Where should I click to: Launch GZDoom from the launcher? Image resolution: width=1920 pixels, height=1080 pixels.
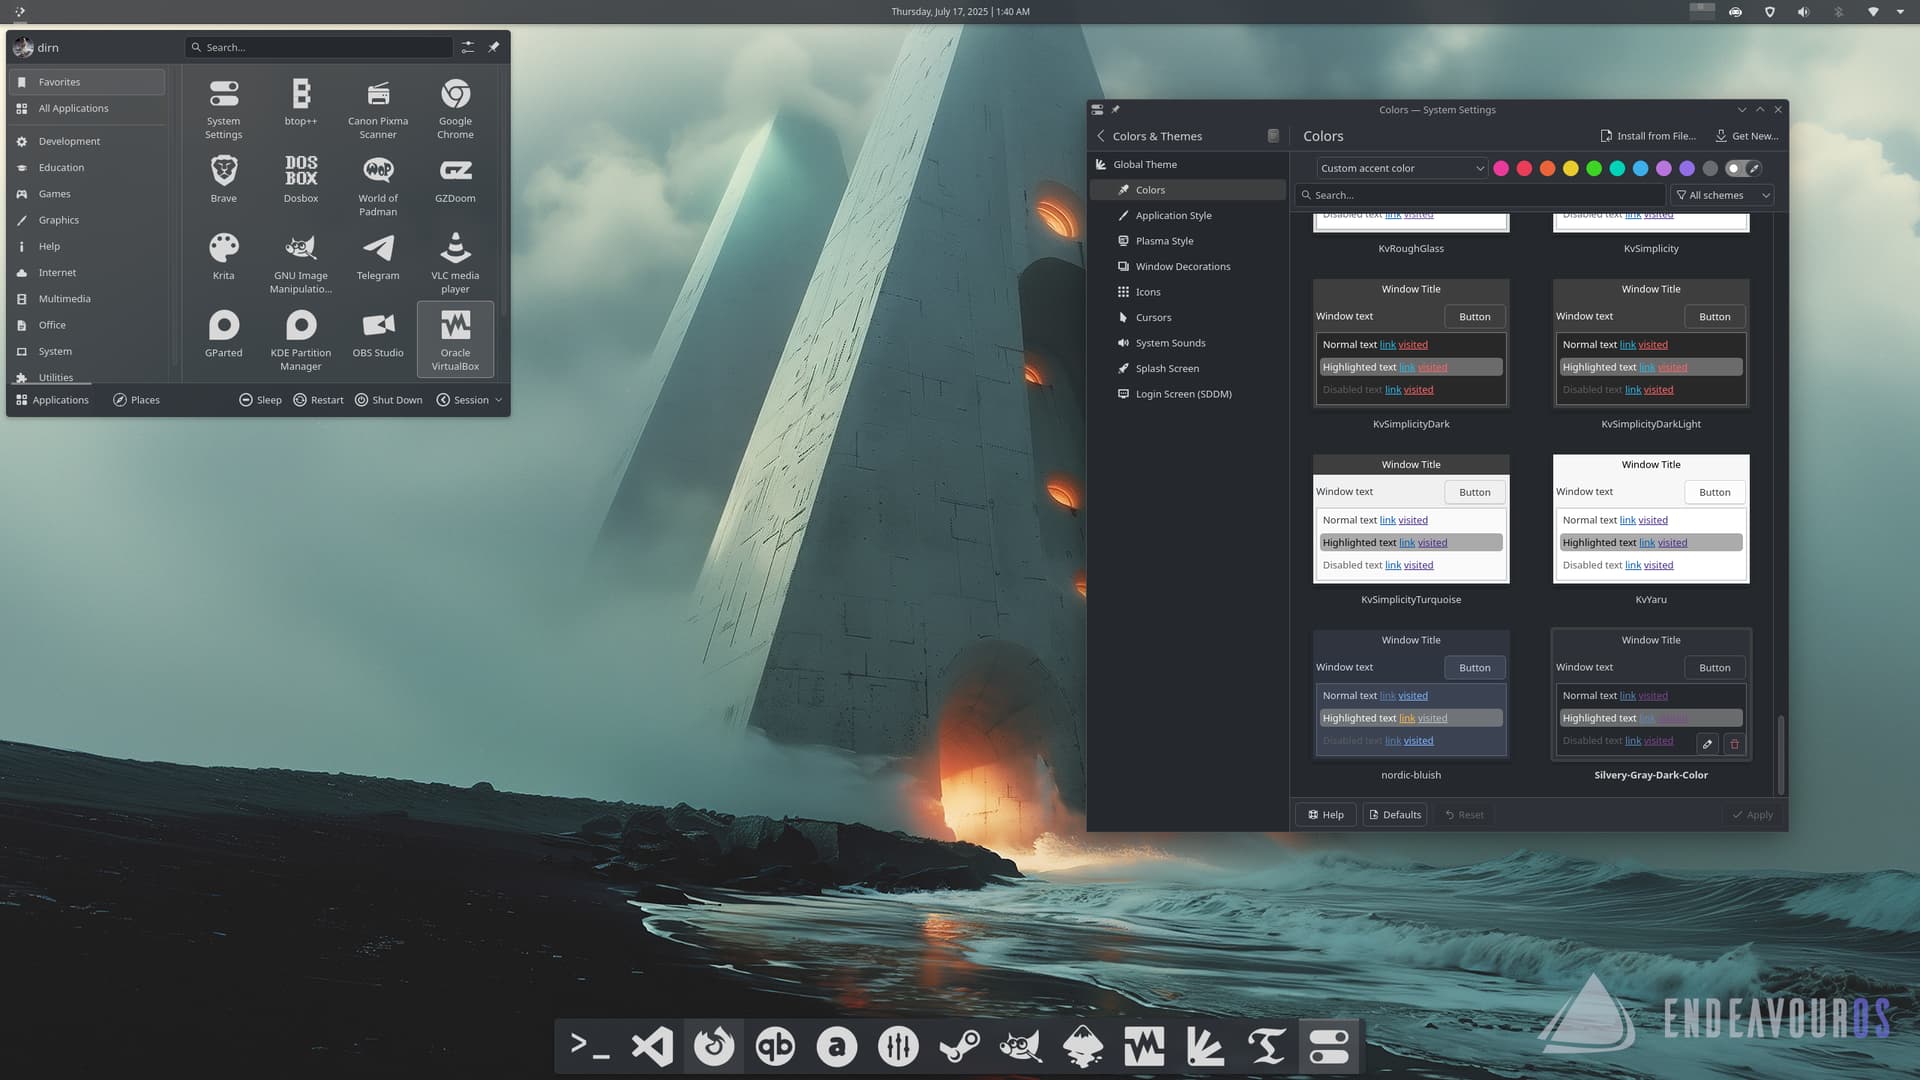455,179
